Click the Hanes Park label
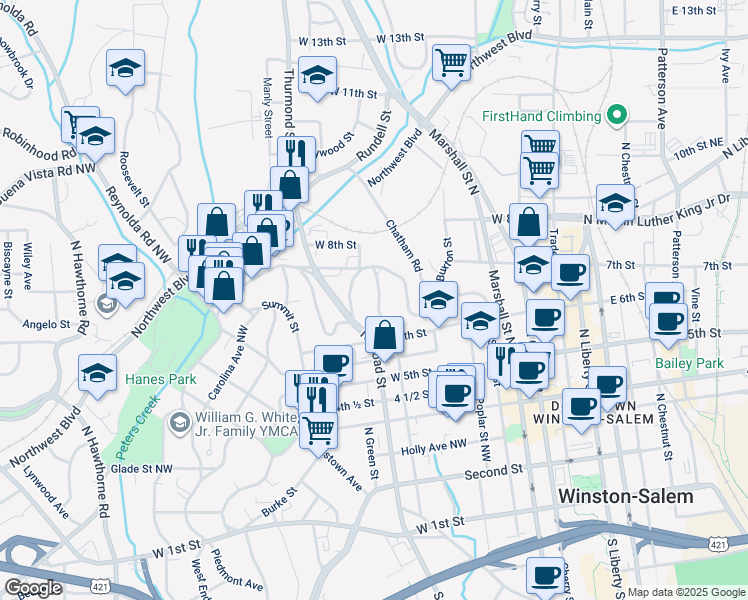Image resolution: width=748 pixels, height=600 pixels. pos(160,380)
